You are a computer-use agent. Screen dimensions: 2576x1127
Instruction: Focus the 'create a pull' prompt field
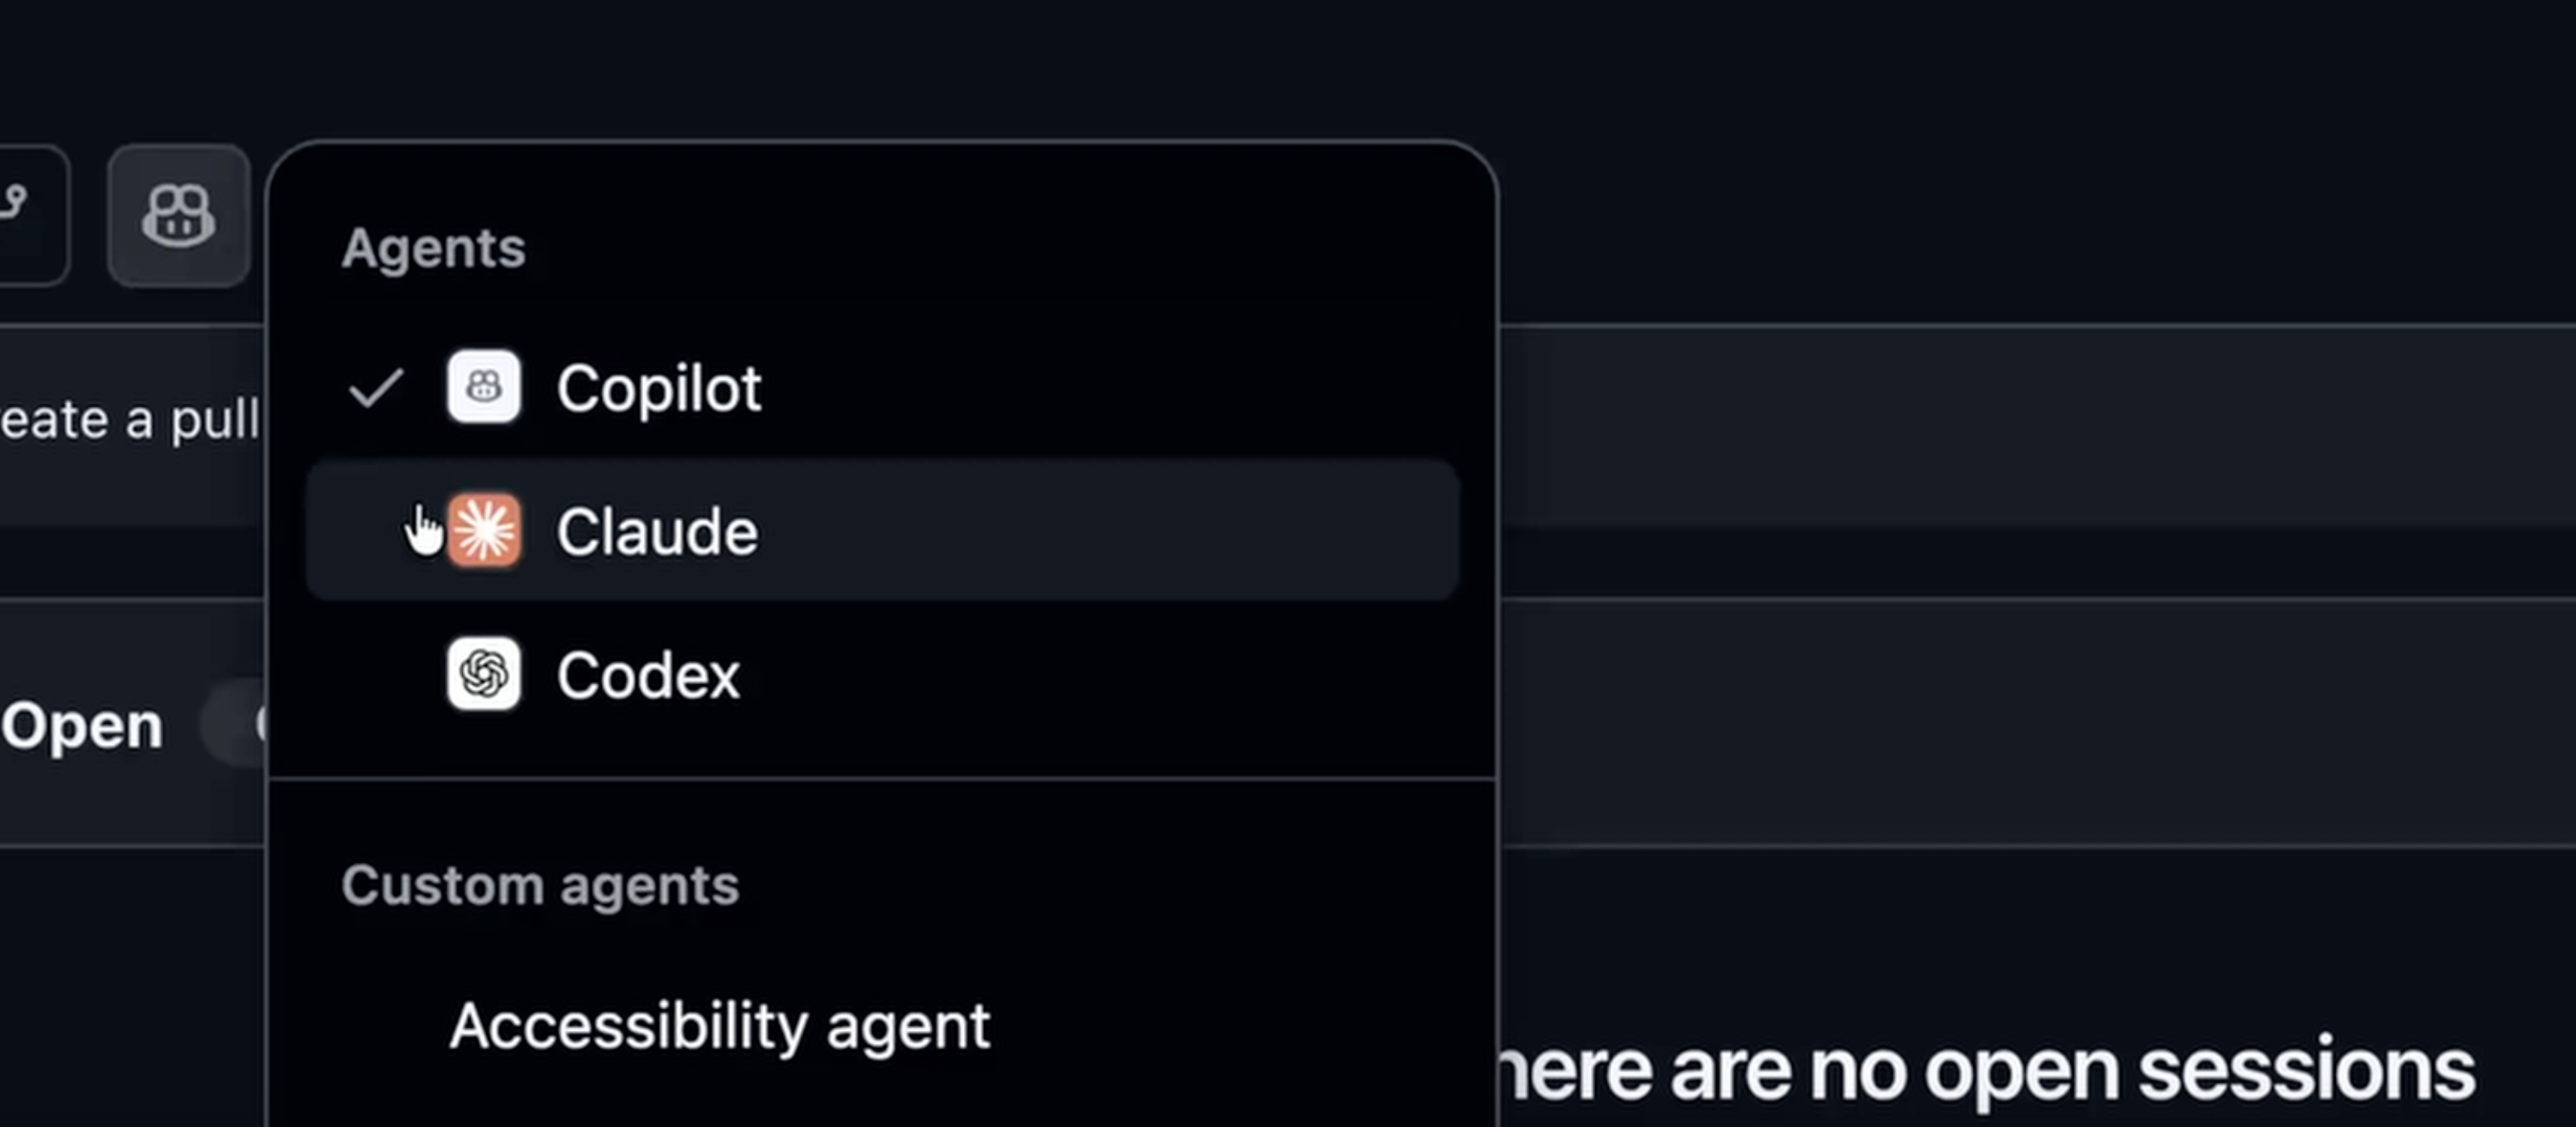coord(130,420)
